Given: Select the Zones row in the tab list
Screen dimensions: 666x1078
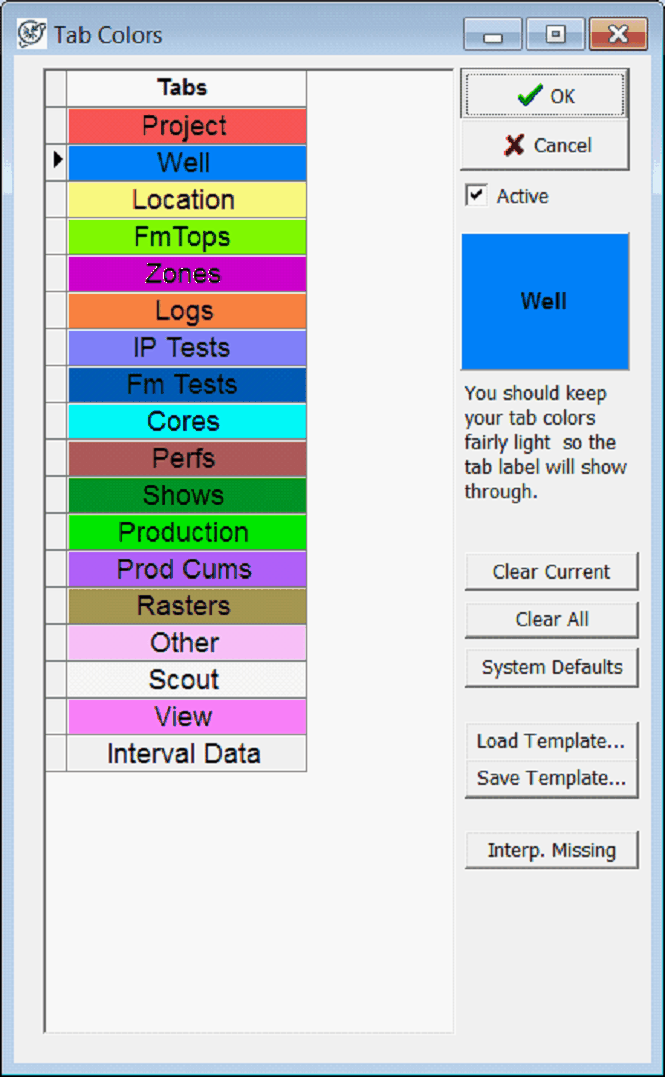Looking at the screenshot, I should click(186, 274).
